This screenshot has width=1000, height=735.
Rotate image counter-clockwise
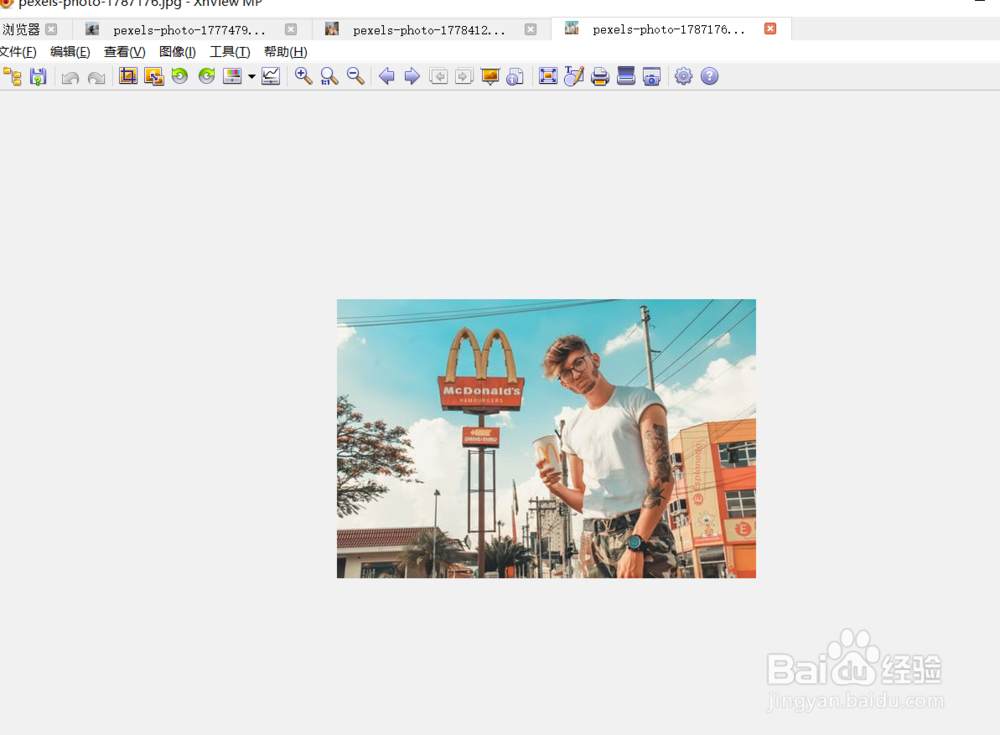coord(180,77)
